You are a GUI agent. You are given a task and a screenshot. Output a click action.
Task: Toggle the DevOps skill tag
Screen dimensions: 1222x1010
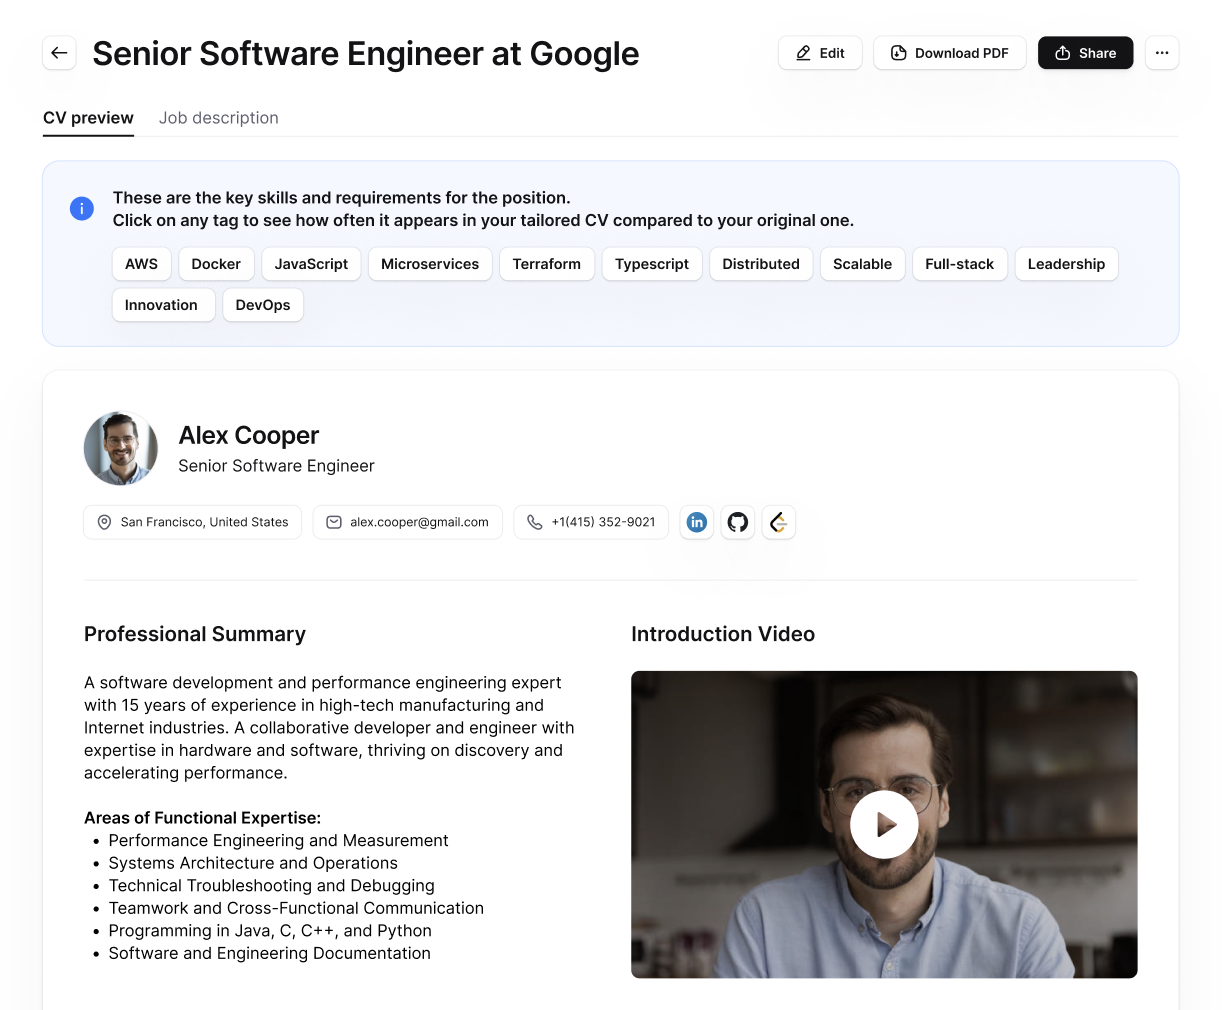262,304
